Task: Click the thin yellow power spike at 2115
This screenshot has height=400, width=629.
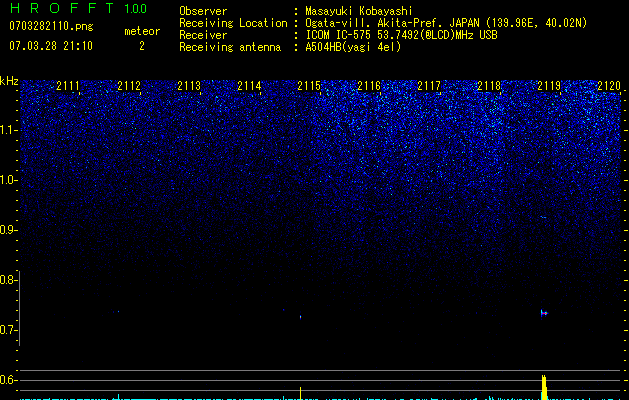Action: (300, 393)
